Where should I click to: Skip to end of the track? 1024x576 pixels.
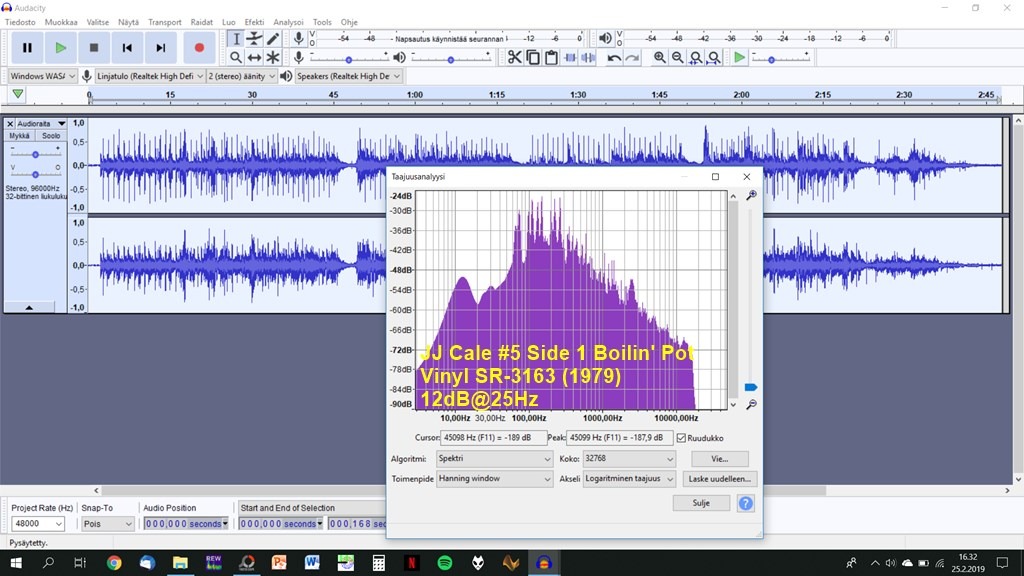(161, 48)
